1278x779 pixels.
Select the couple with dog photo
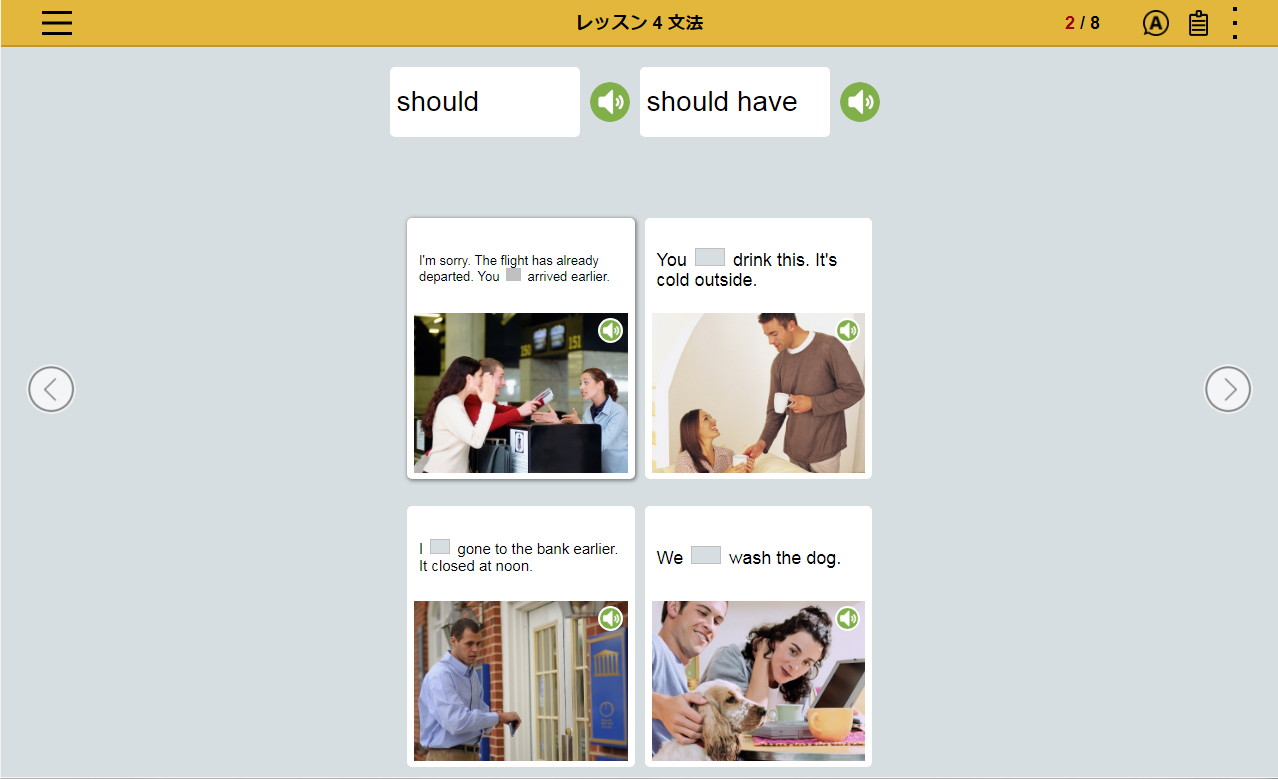[x=758, y=681]
